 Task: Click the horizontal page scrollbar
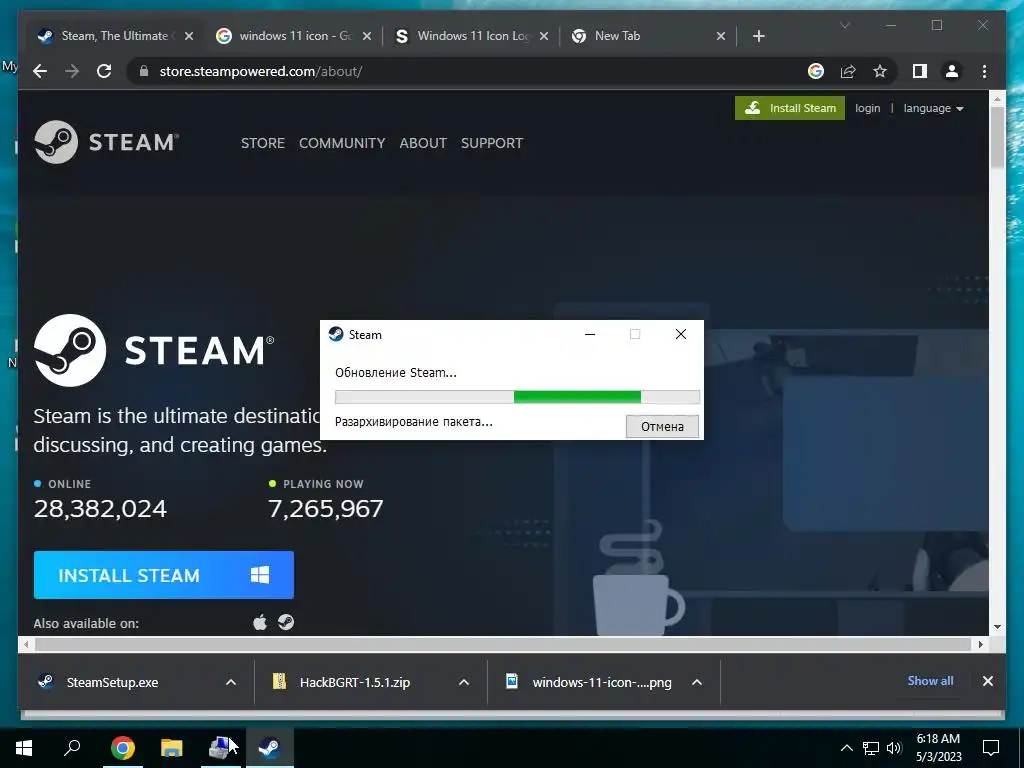pyautogui.click(x=505, y=644)
